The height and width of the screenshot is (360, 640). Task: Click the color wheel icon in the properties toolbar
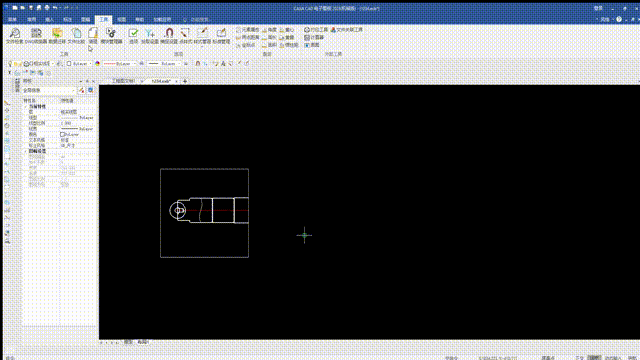point(97,64)
